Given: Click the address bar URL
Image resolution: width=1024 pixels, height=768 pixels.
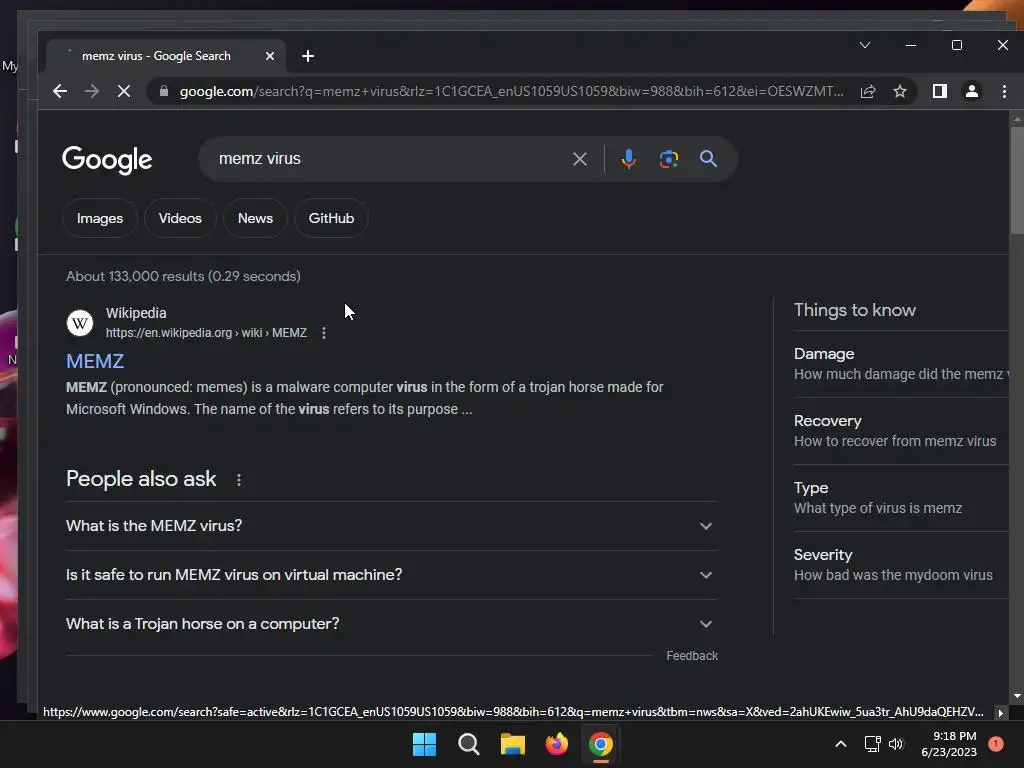Looking at the screenshot, I should pyautogui.click(x=511, y=91).
